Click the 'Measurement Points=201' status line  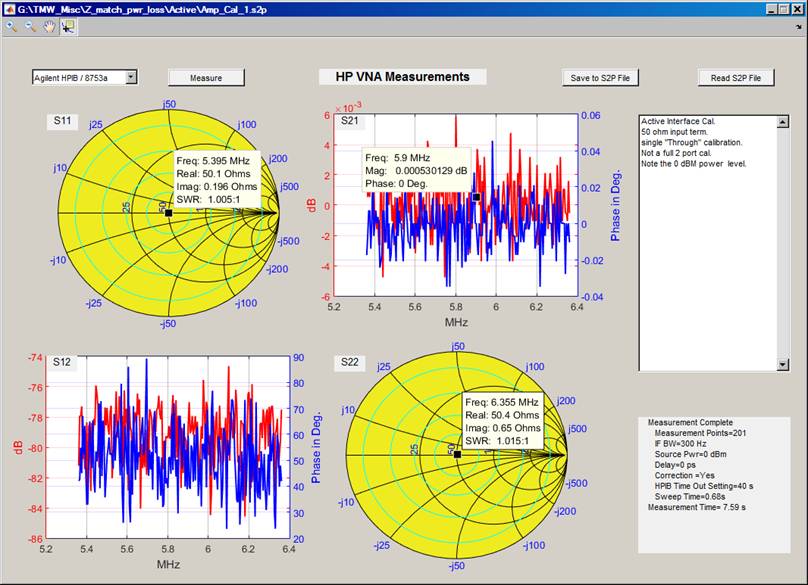pyautogui.click(x=700, y=433)
